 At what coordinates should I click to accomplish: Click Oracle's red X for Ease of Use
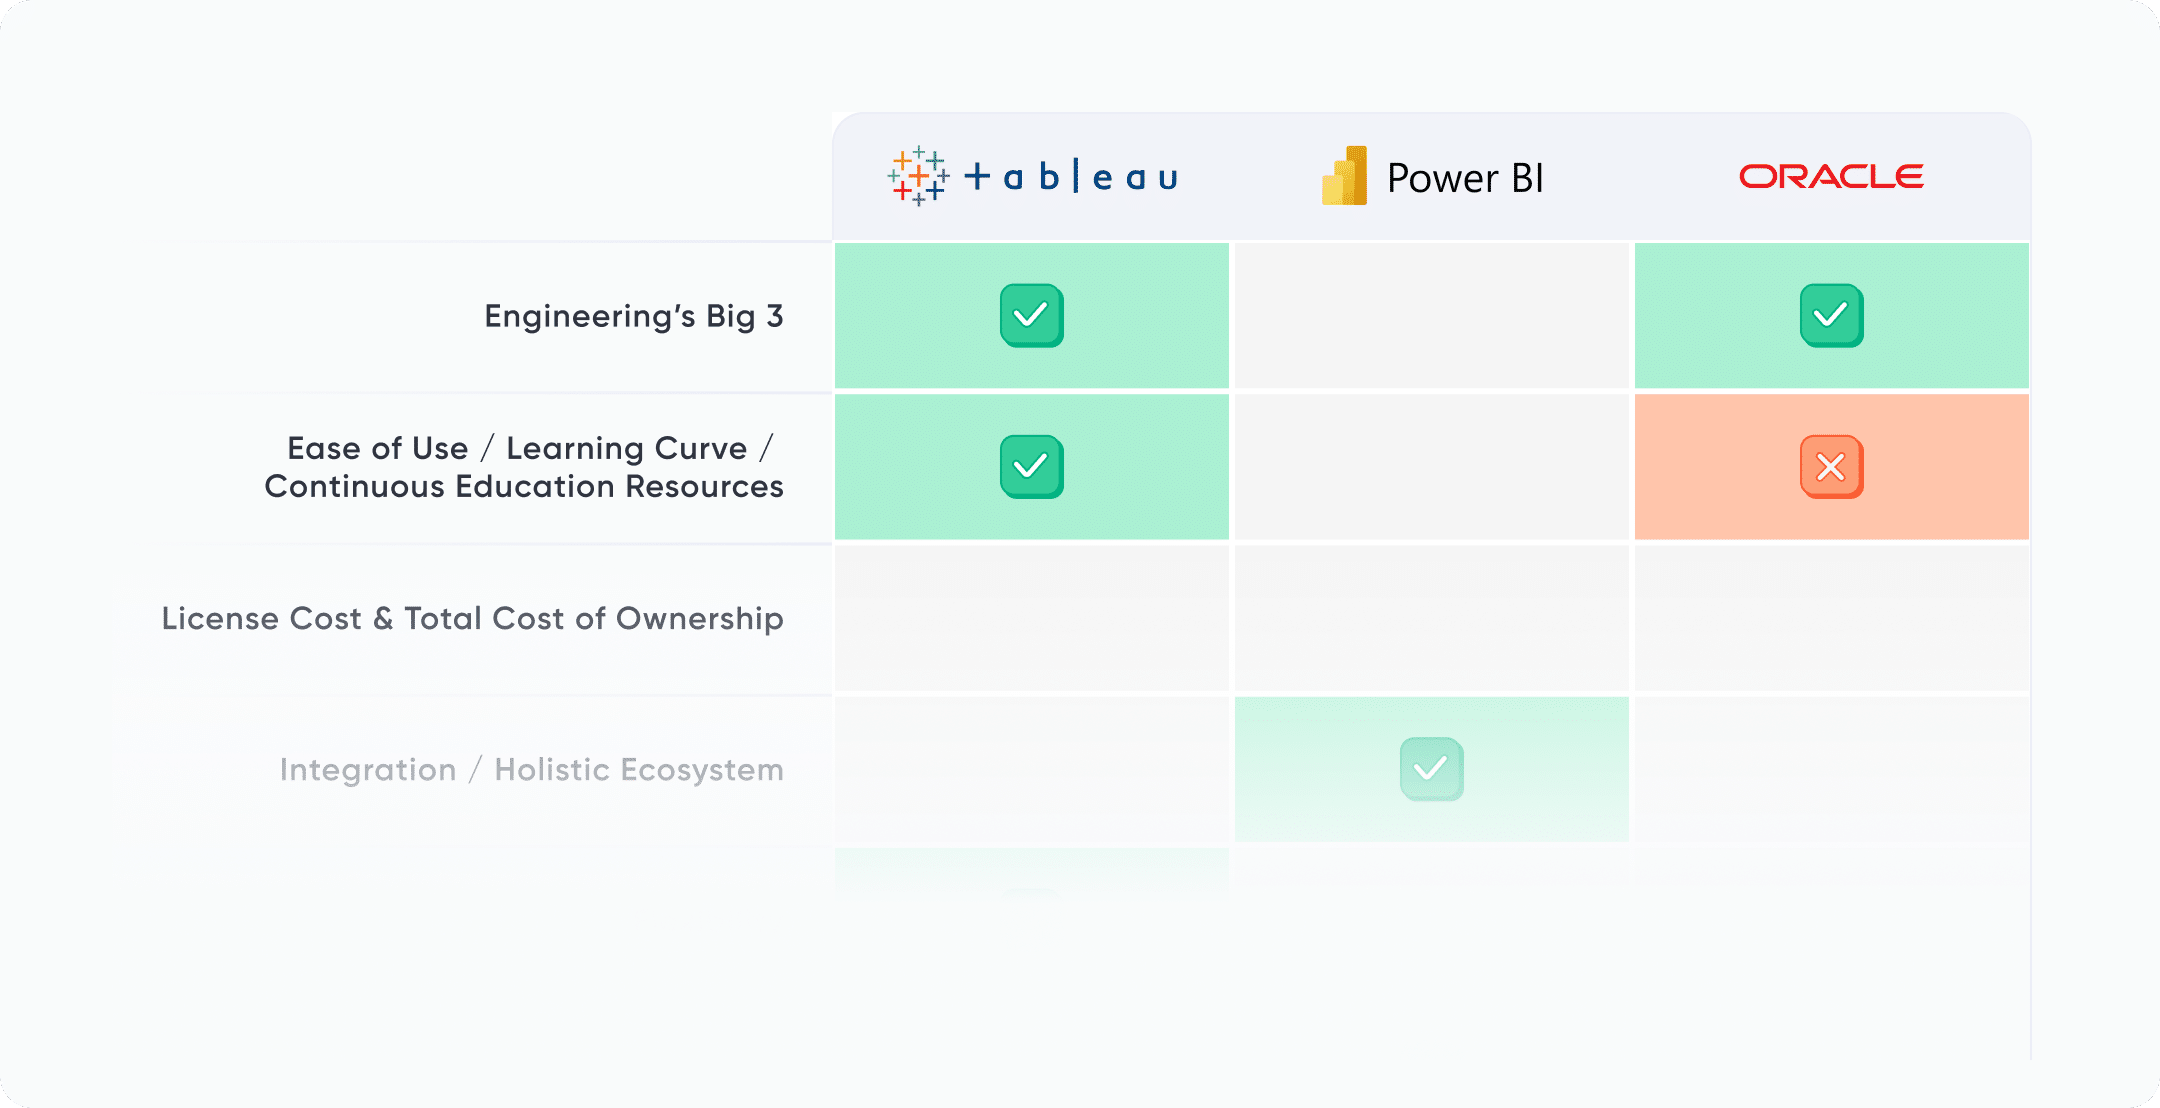(1831, 467)
